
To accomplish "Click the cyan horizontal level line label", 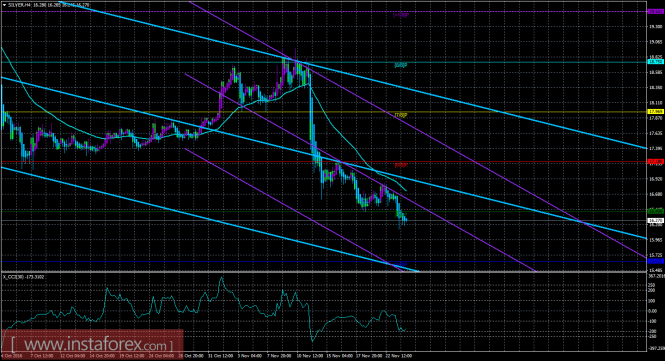I will [x=401, y=65].
